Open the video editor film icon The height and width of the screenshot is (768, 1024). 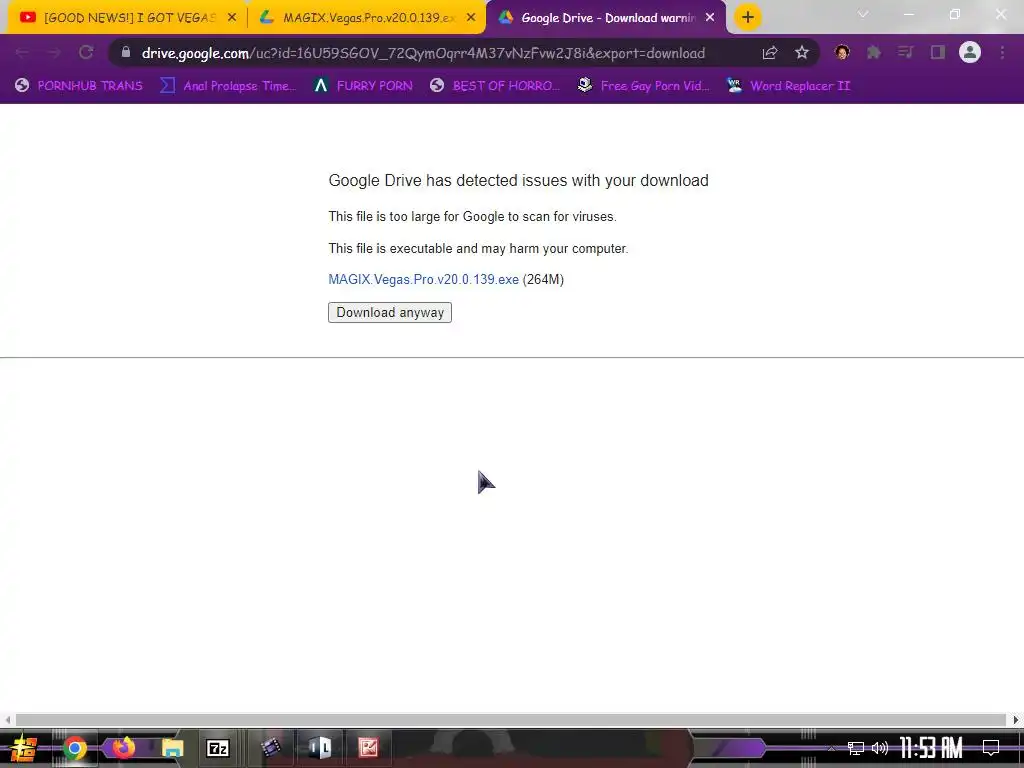[x=270, y=747]
